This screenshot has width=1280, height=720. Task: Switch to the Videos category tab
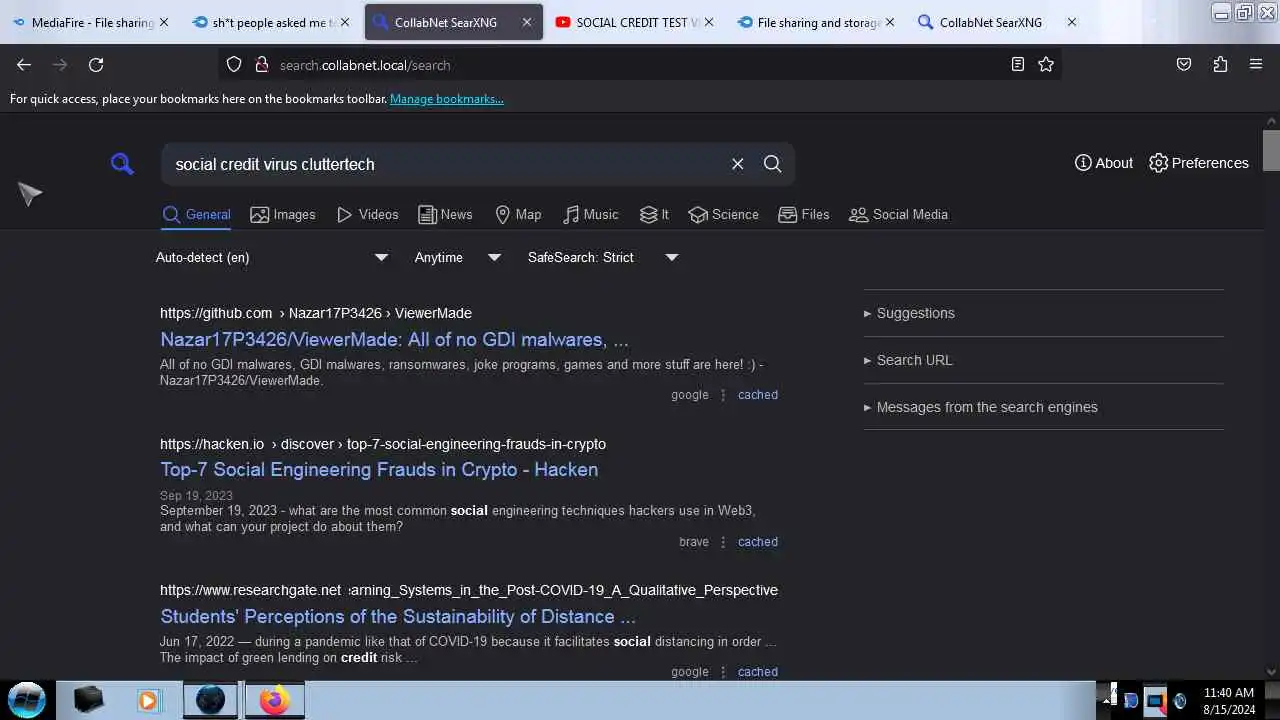click(368, 214)
